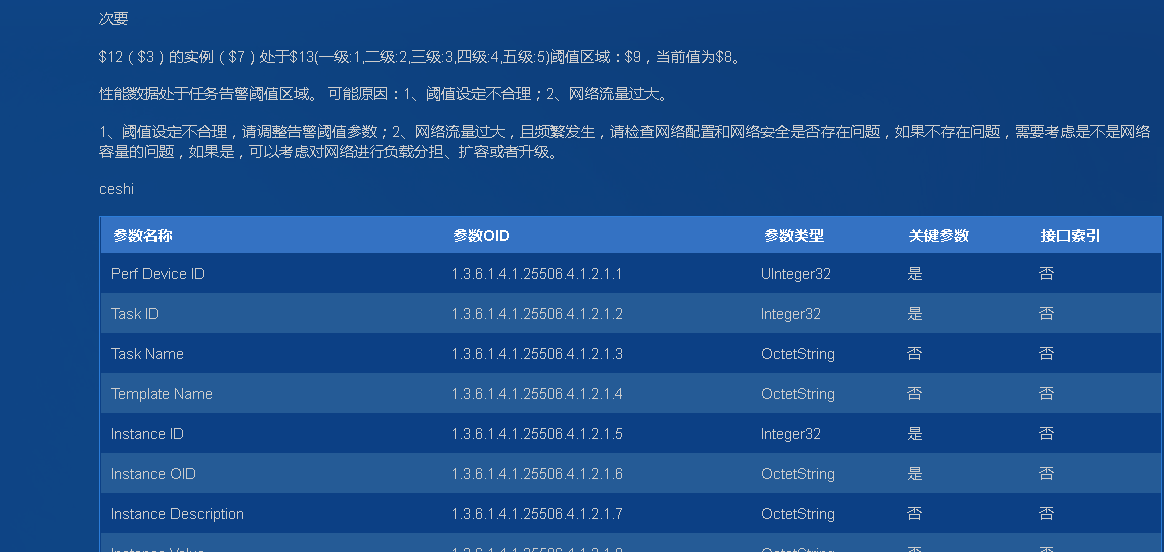The image size is (1164, 552).
Task: Select the Instance Description parameter cell
Action: coord(177,514)
